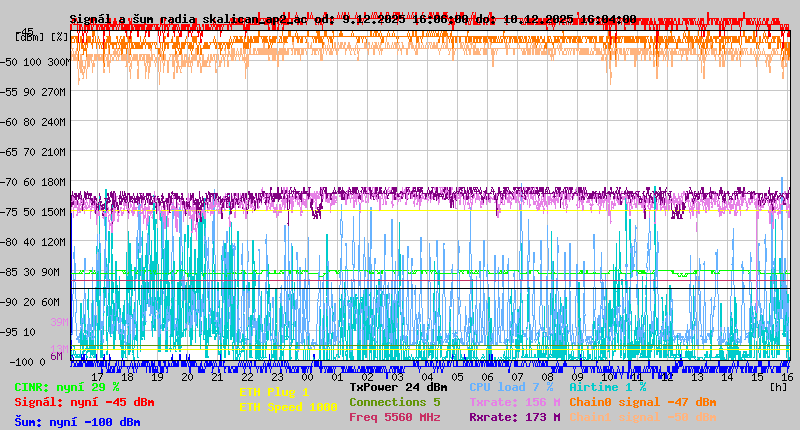Select hour label '21' on time axis
800x430 pixels.
[217, 377]
